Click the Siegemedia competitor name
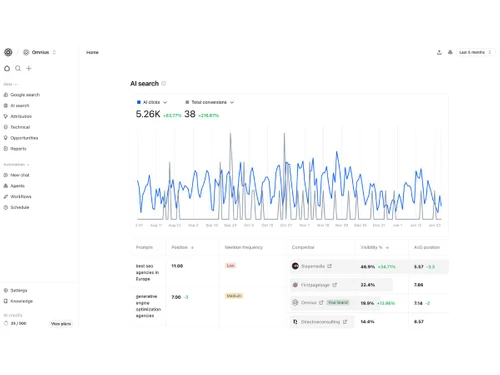 coord(313,266)
